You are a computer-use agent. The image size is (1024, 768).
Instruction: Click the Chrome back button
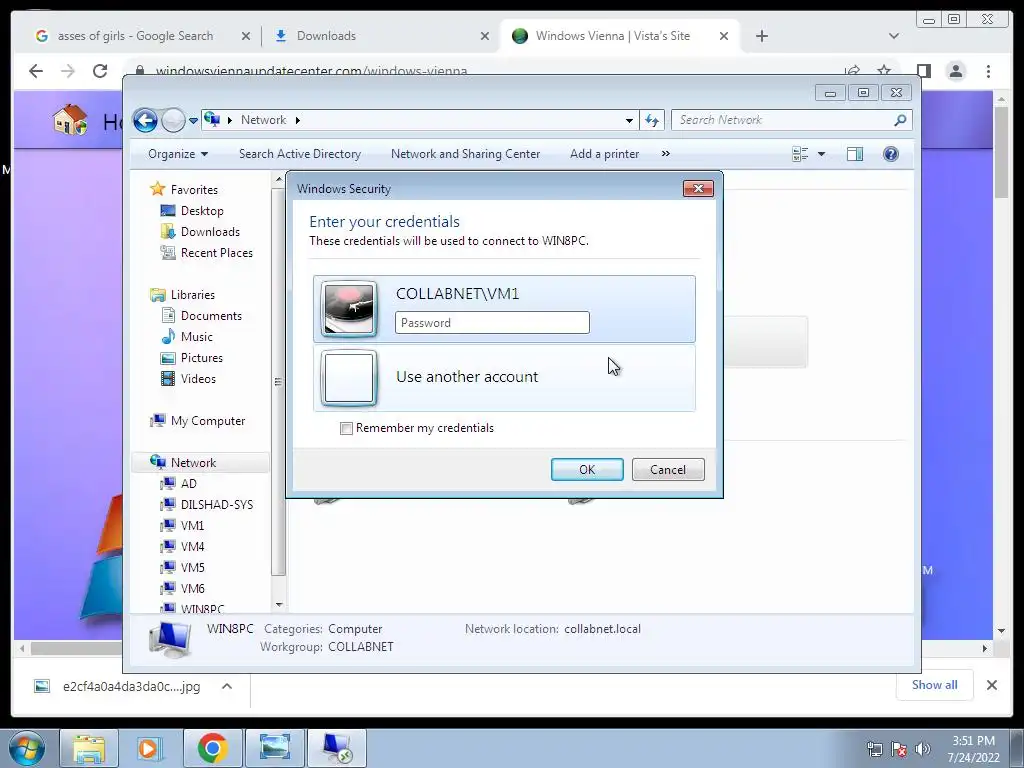[36, 71]
